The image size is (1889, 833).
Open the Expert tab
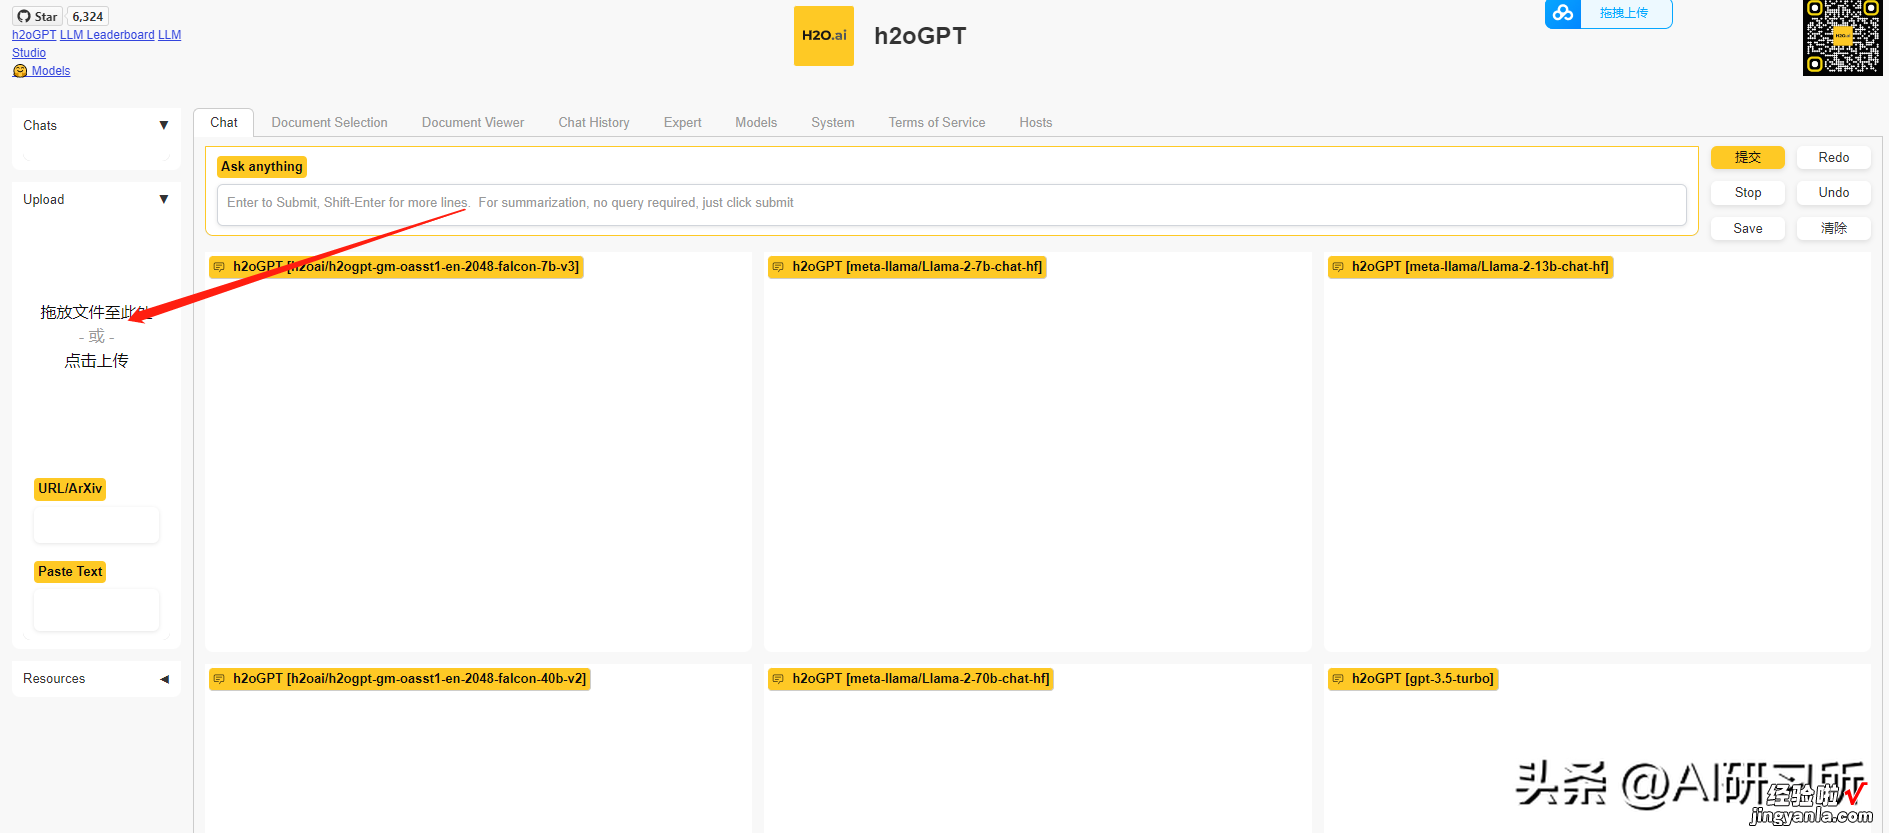pyautogui.click(x=683, y=122)
